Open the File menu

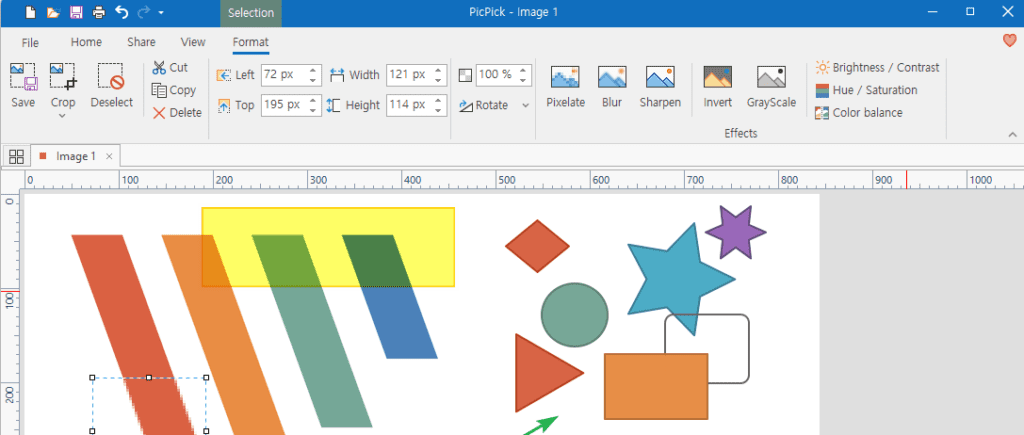[x=30, y=42]
